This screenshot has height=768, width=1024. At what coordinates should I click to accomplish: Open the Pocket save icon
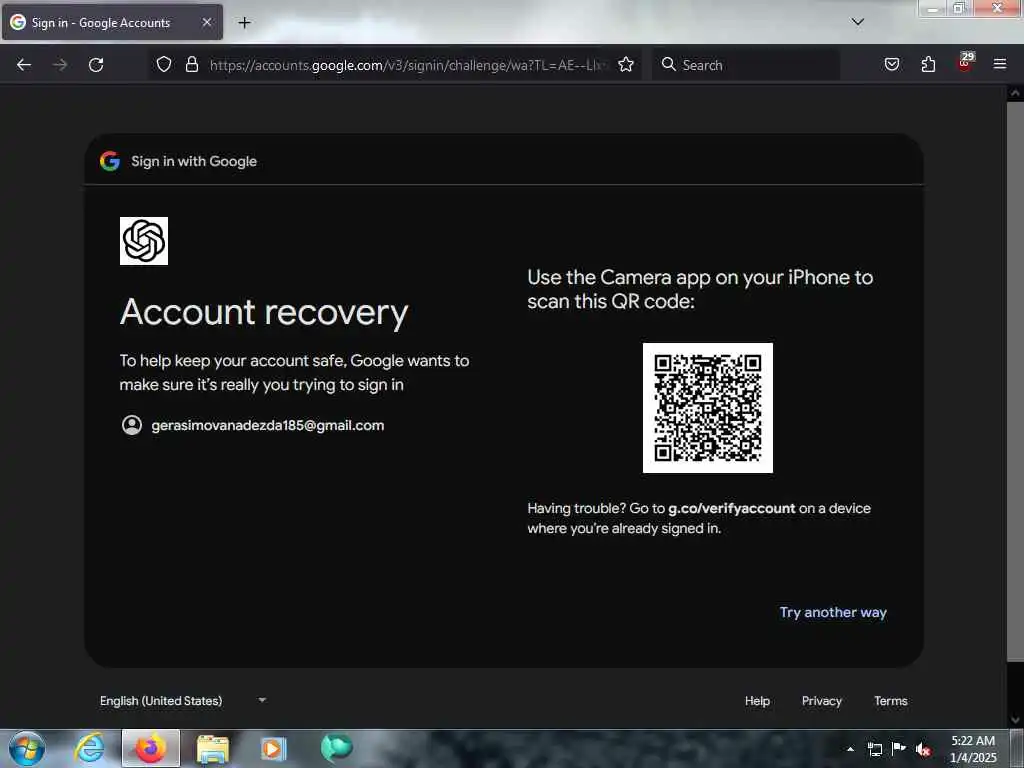click(892, 64)
